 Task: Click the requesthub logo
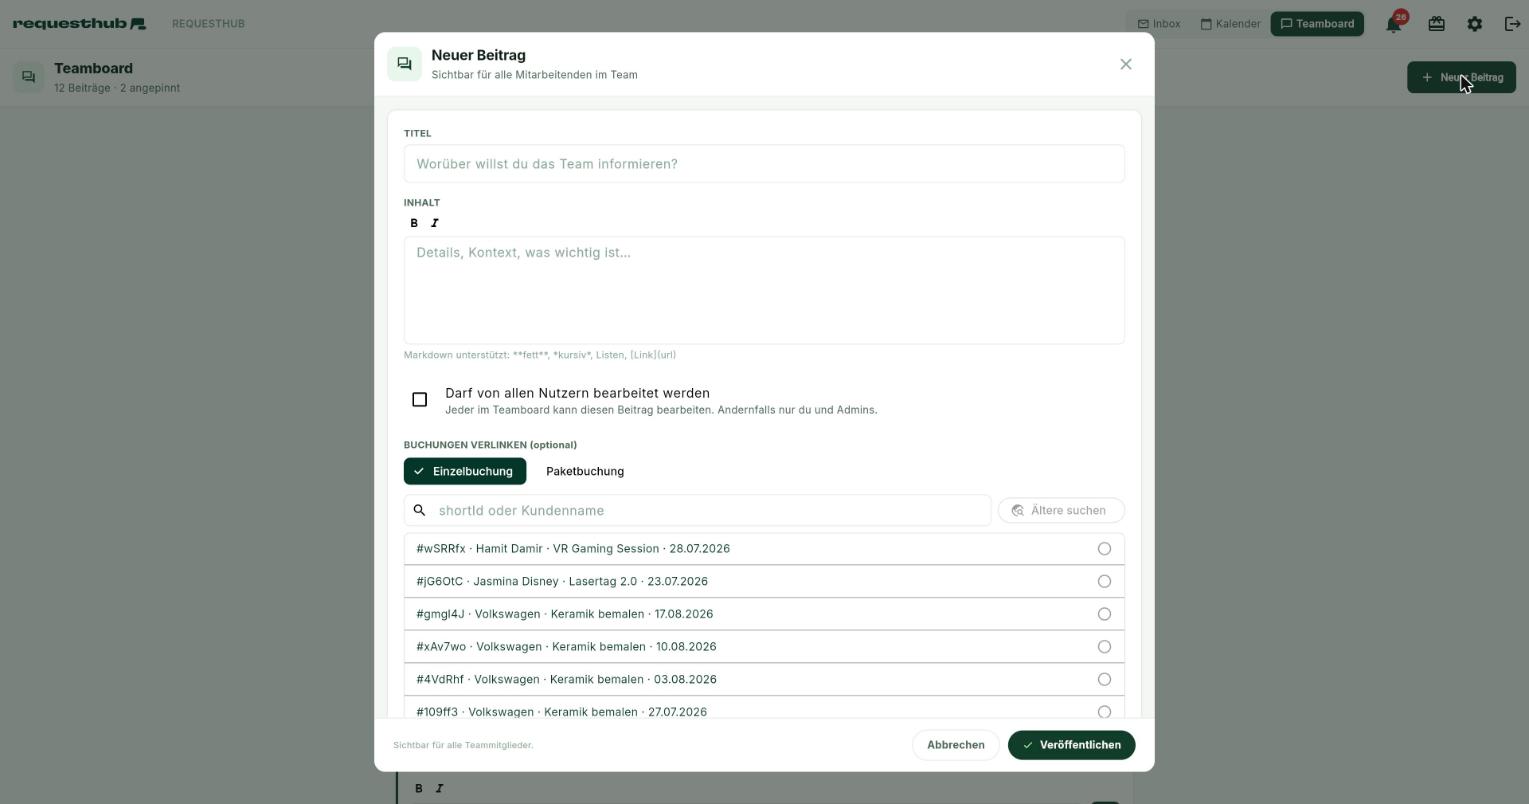pos(79,23)
